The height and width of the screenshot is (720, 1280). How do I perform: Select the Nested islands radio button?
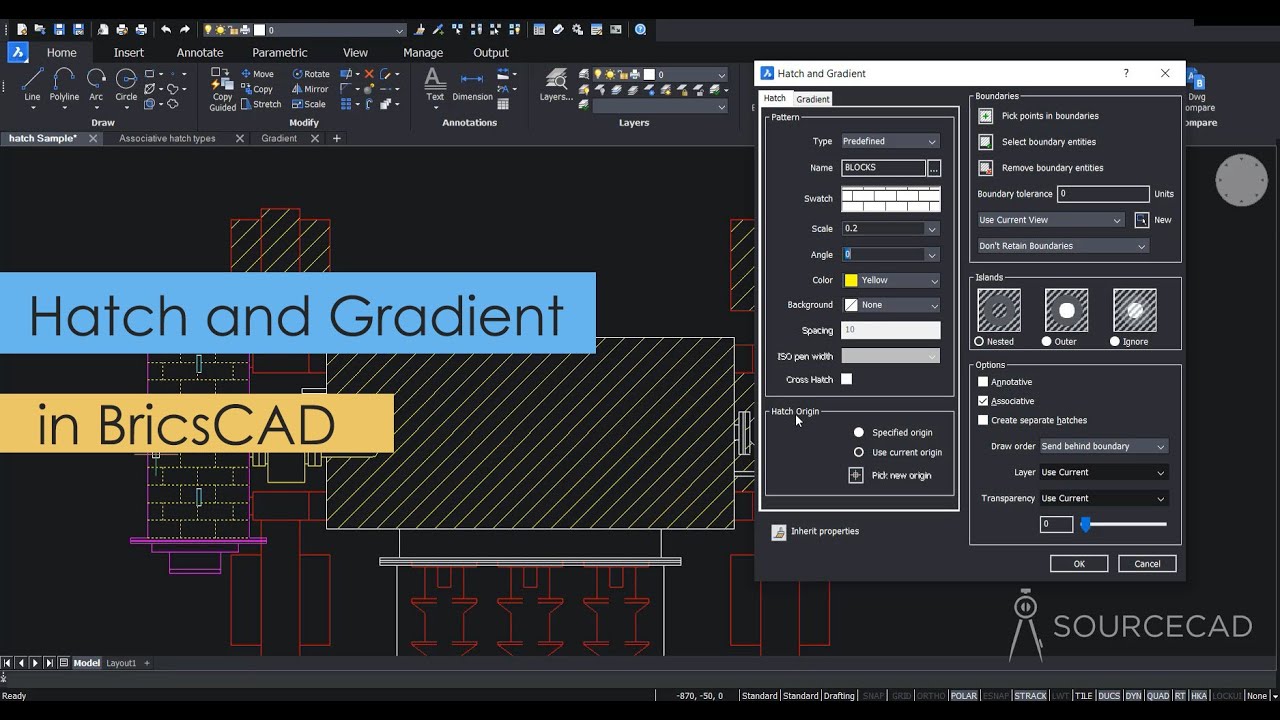tap(979, 341)
